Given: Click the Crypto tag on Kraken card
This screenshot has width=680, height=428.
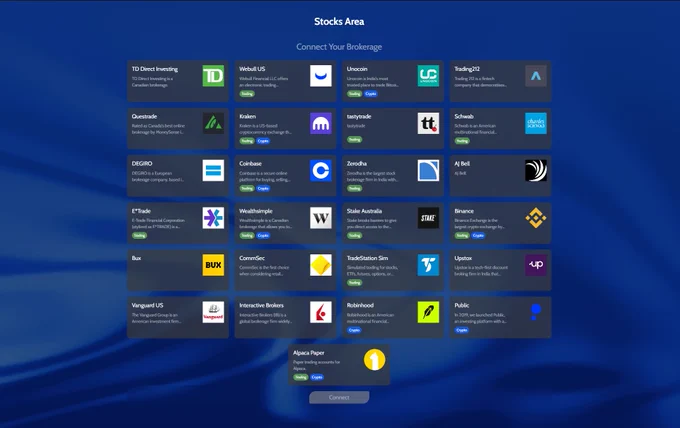Looking at the screenshot, I should (263, 141).
